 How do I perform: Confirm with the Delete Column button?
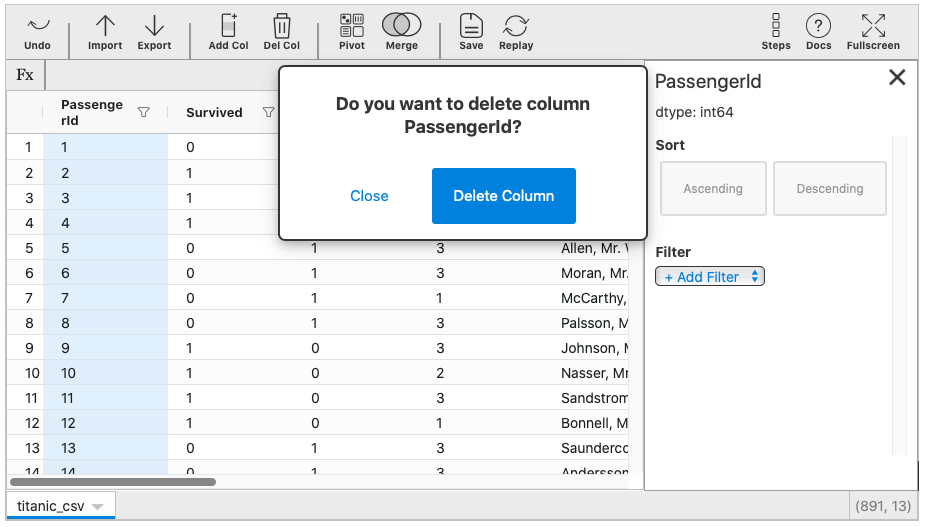[504, 196]
